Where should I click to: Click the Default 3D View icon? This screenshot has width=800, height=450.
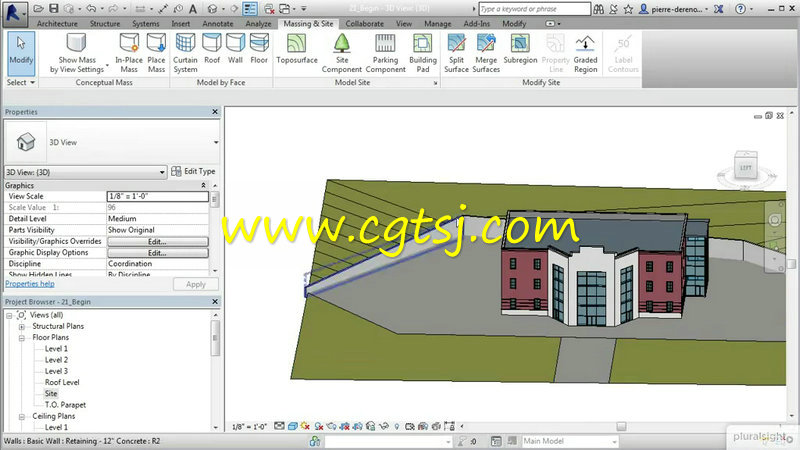pos(213,9)
